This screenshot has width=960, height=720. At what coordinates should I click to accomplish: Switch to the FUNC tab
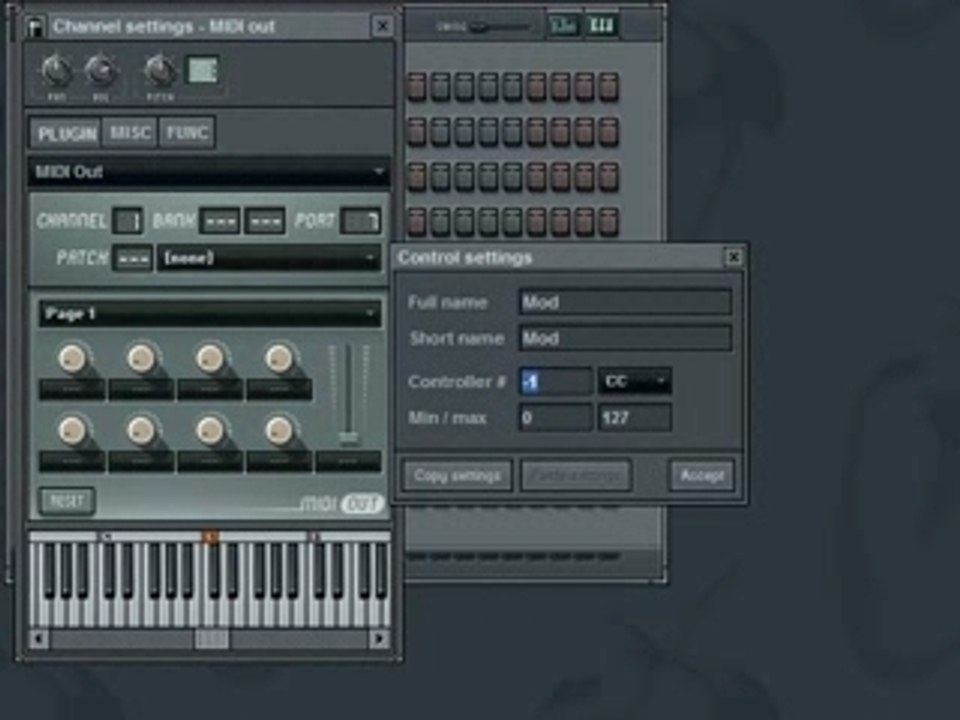click(x=187, y=133)
